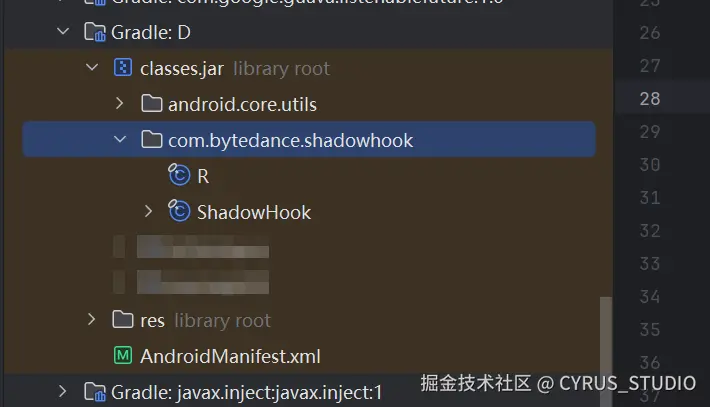Expand the ShadowHook class node

pyautogui.click(x=148, y=211)
